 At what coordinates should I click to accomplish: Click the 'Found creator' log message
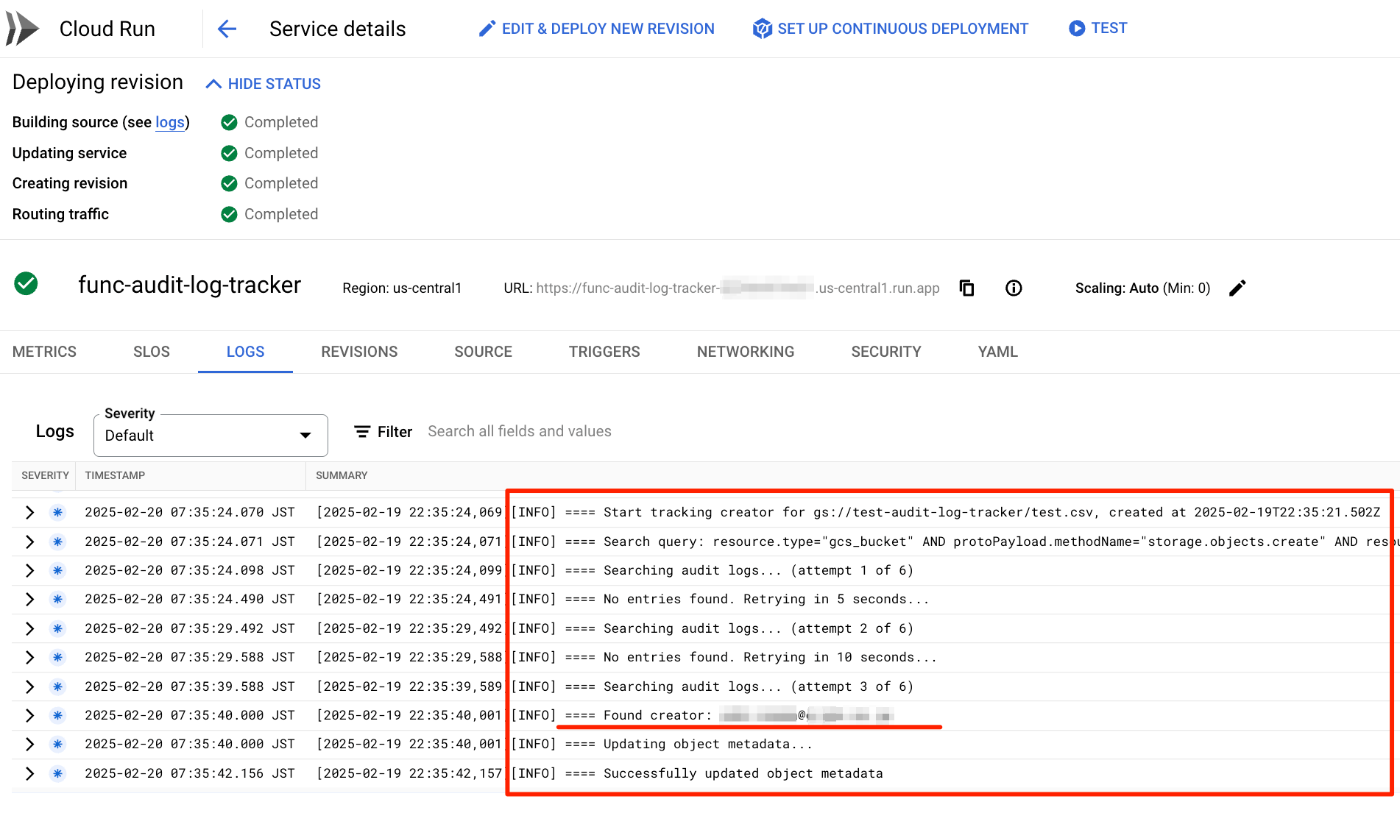click(702, 715)
